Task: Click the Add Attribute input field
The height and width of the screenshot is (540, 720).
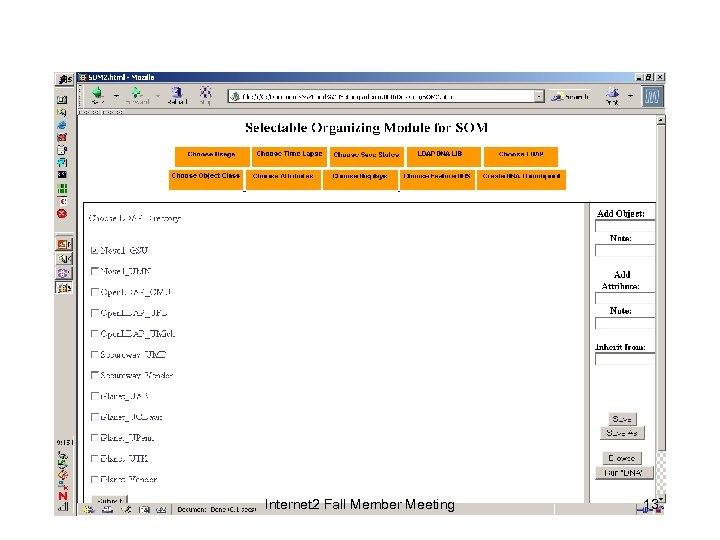Action: pos(625,298)
